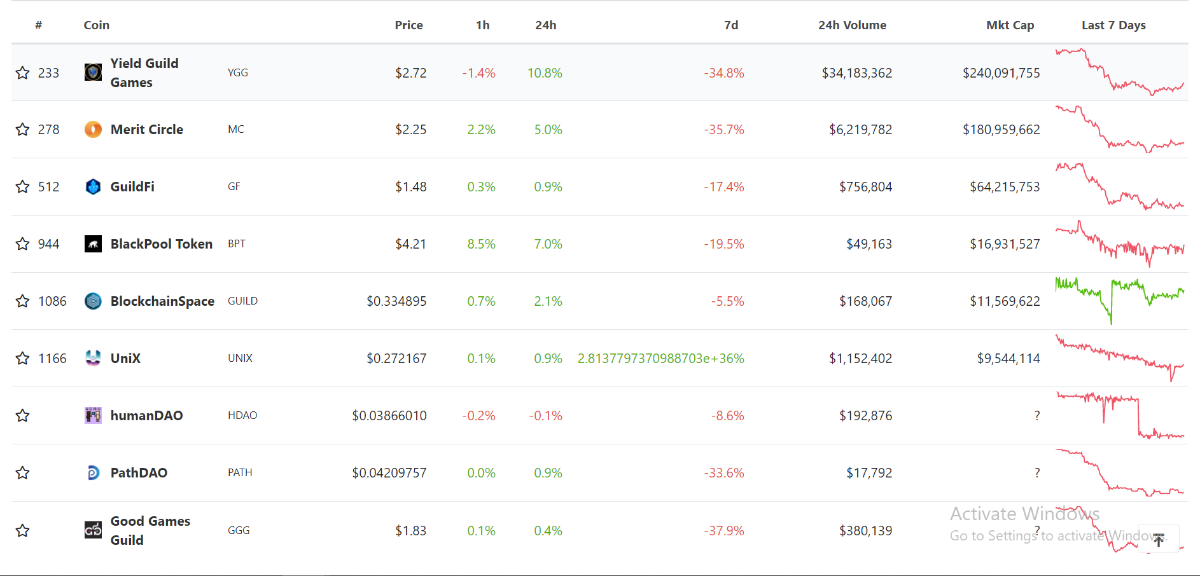Click the humanDAO coin icon
1200x576 pixels.
coord(93,415)
